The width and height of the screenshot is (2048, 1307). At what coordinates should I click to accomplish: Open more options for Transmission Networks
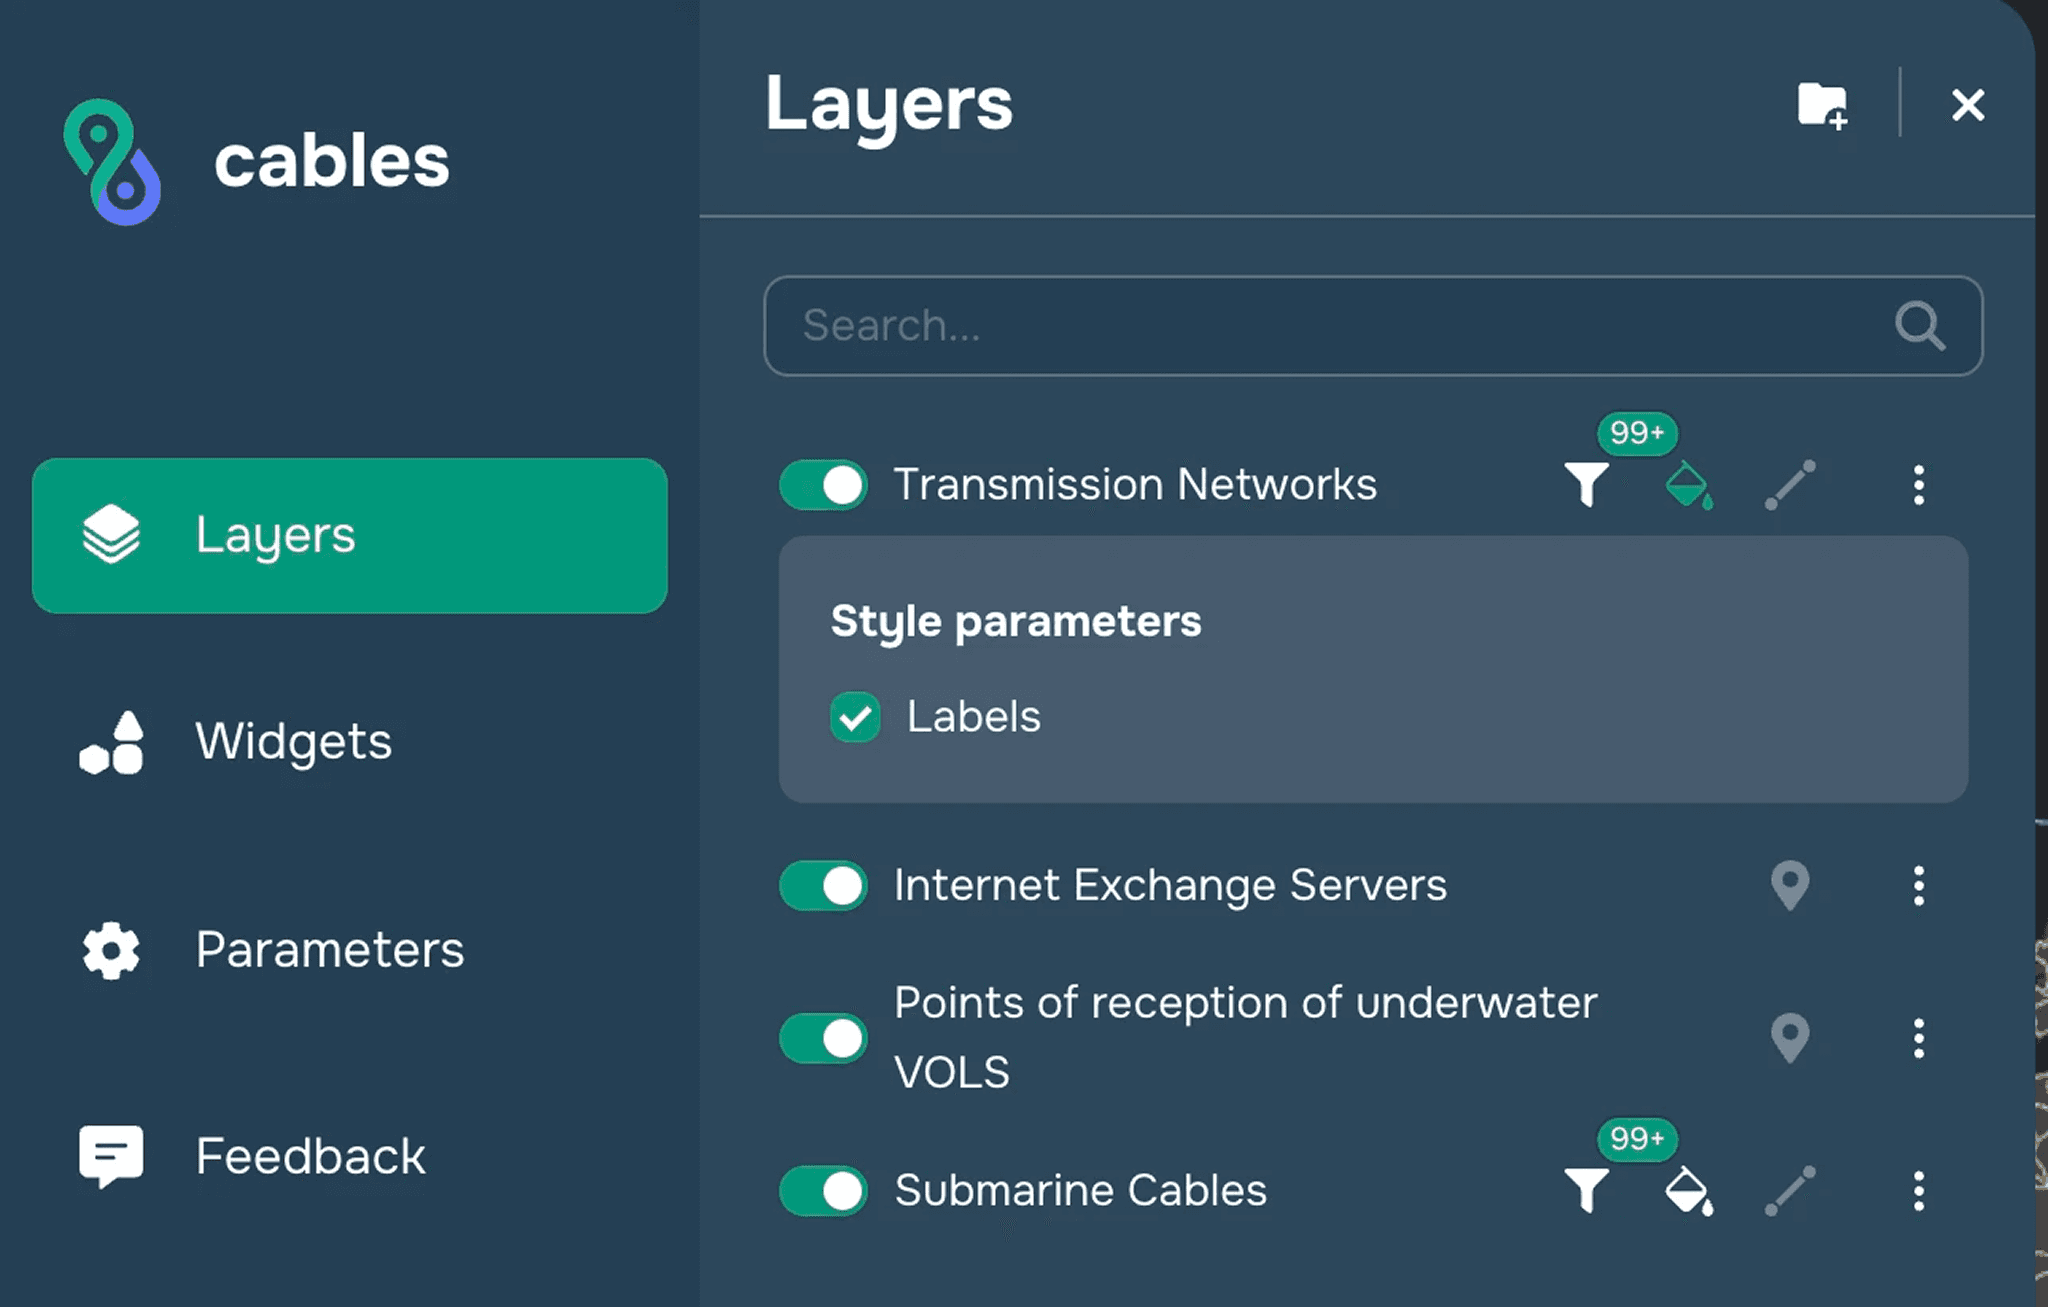(x=1918, y=485)
